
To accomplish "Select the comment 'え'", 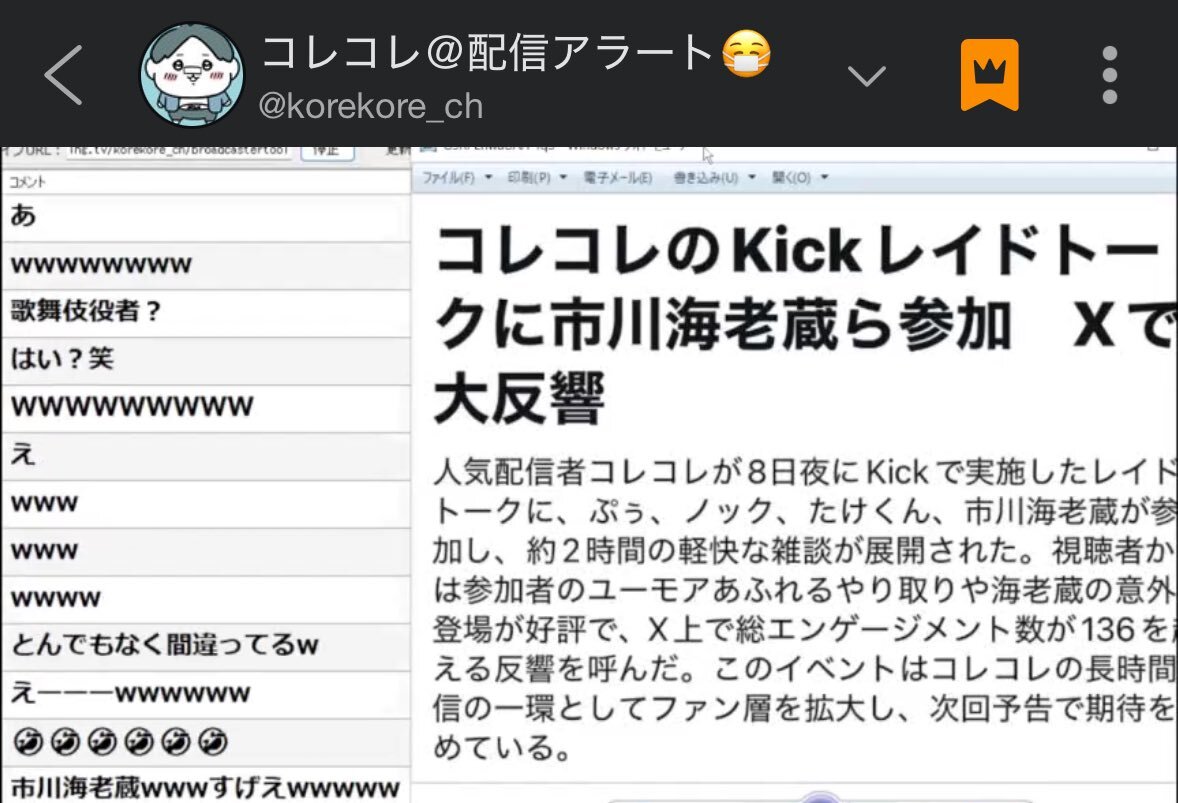I will click(206, 456).
